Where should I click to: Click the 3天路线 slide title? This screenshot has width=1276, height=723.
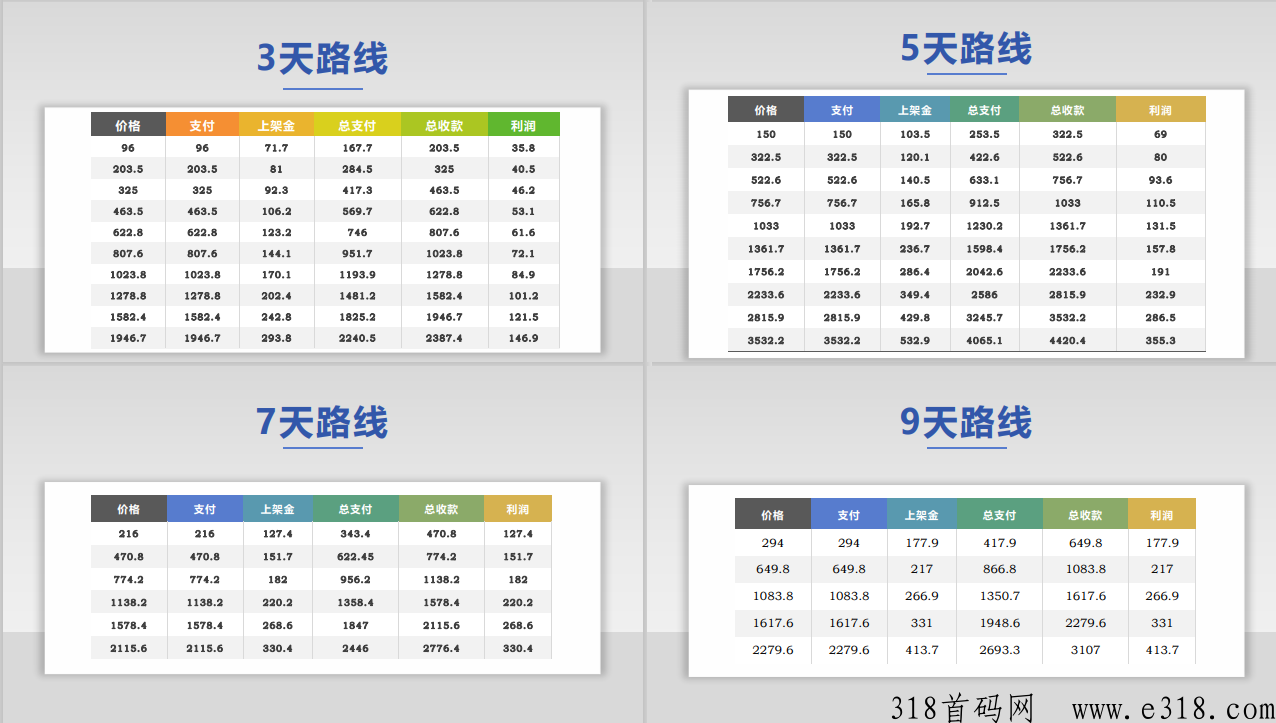pyautogui.click(x=322, y=59)
